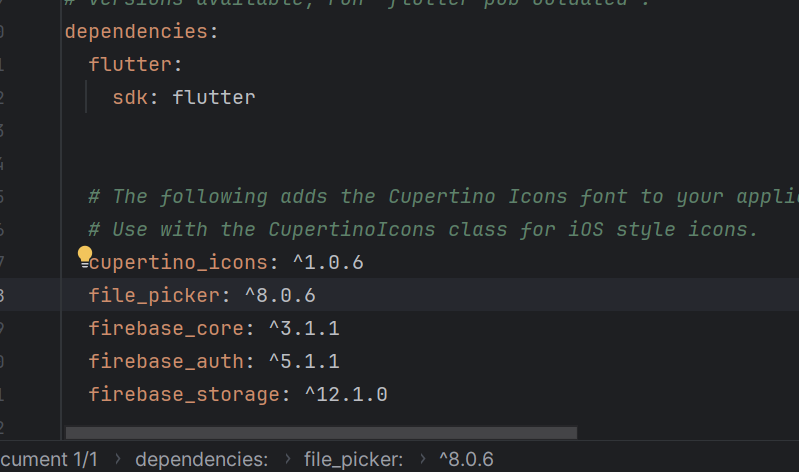Click the horizontal scrollbar of the editor

tap(322, 433)
